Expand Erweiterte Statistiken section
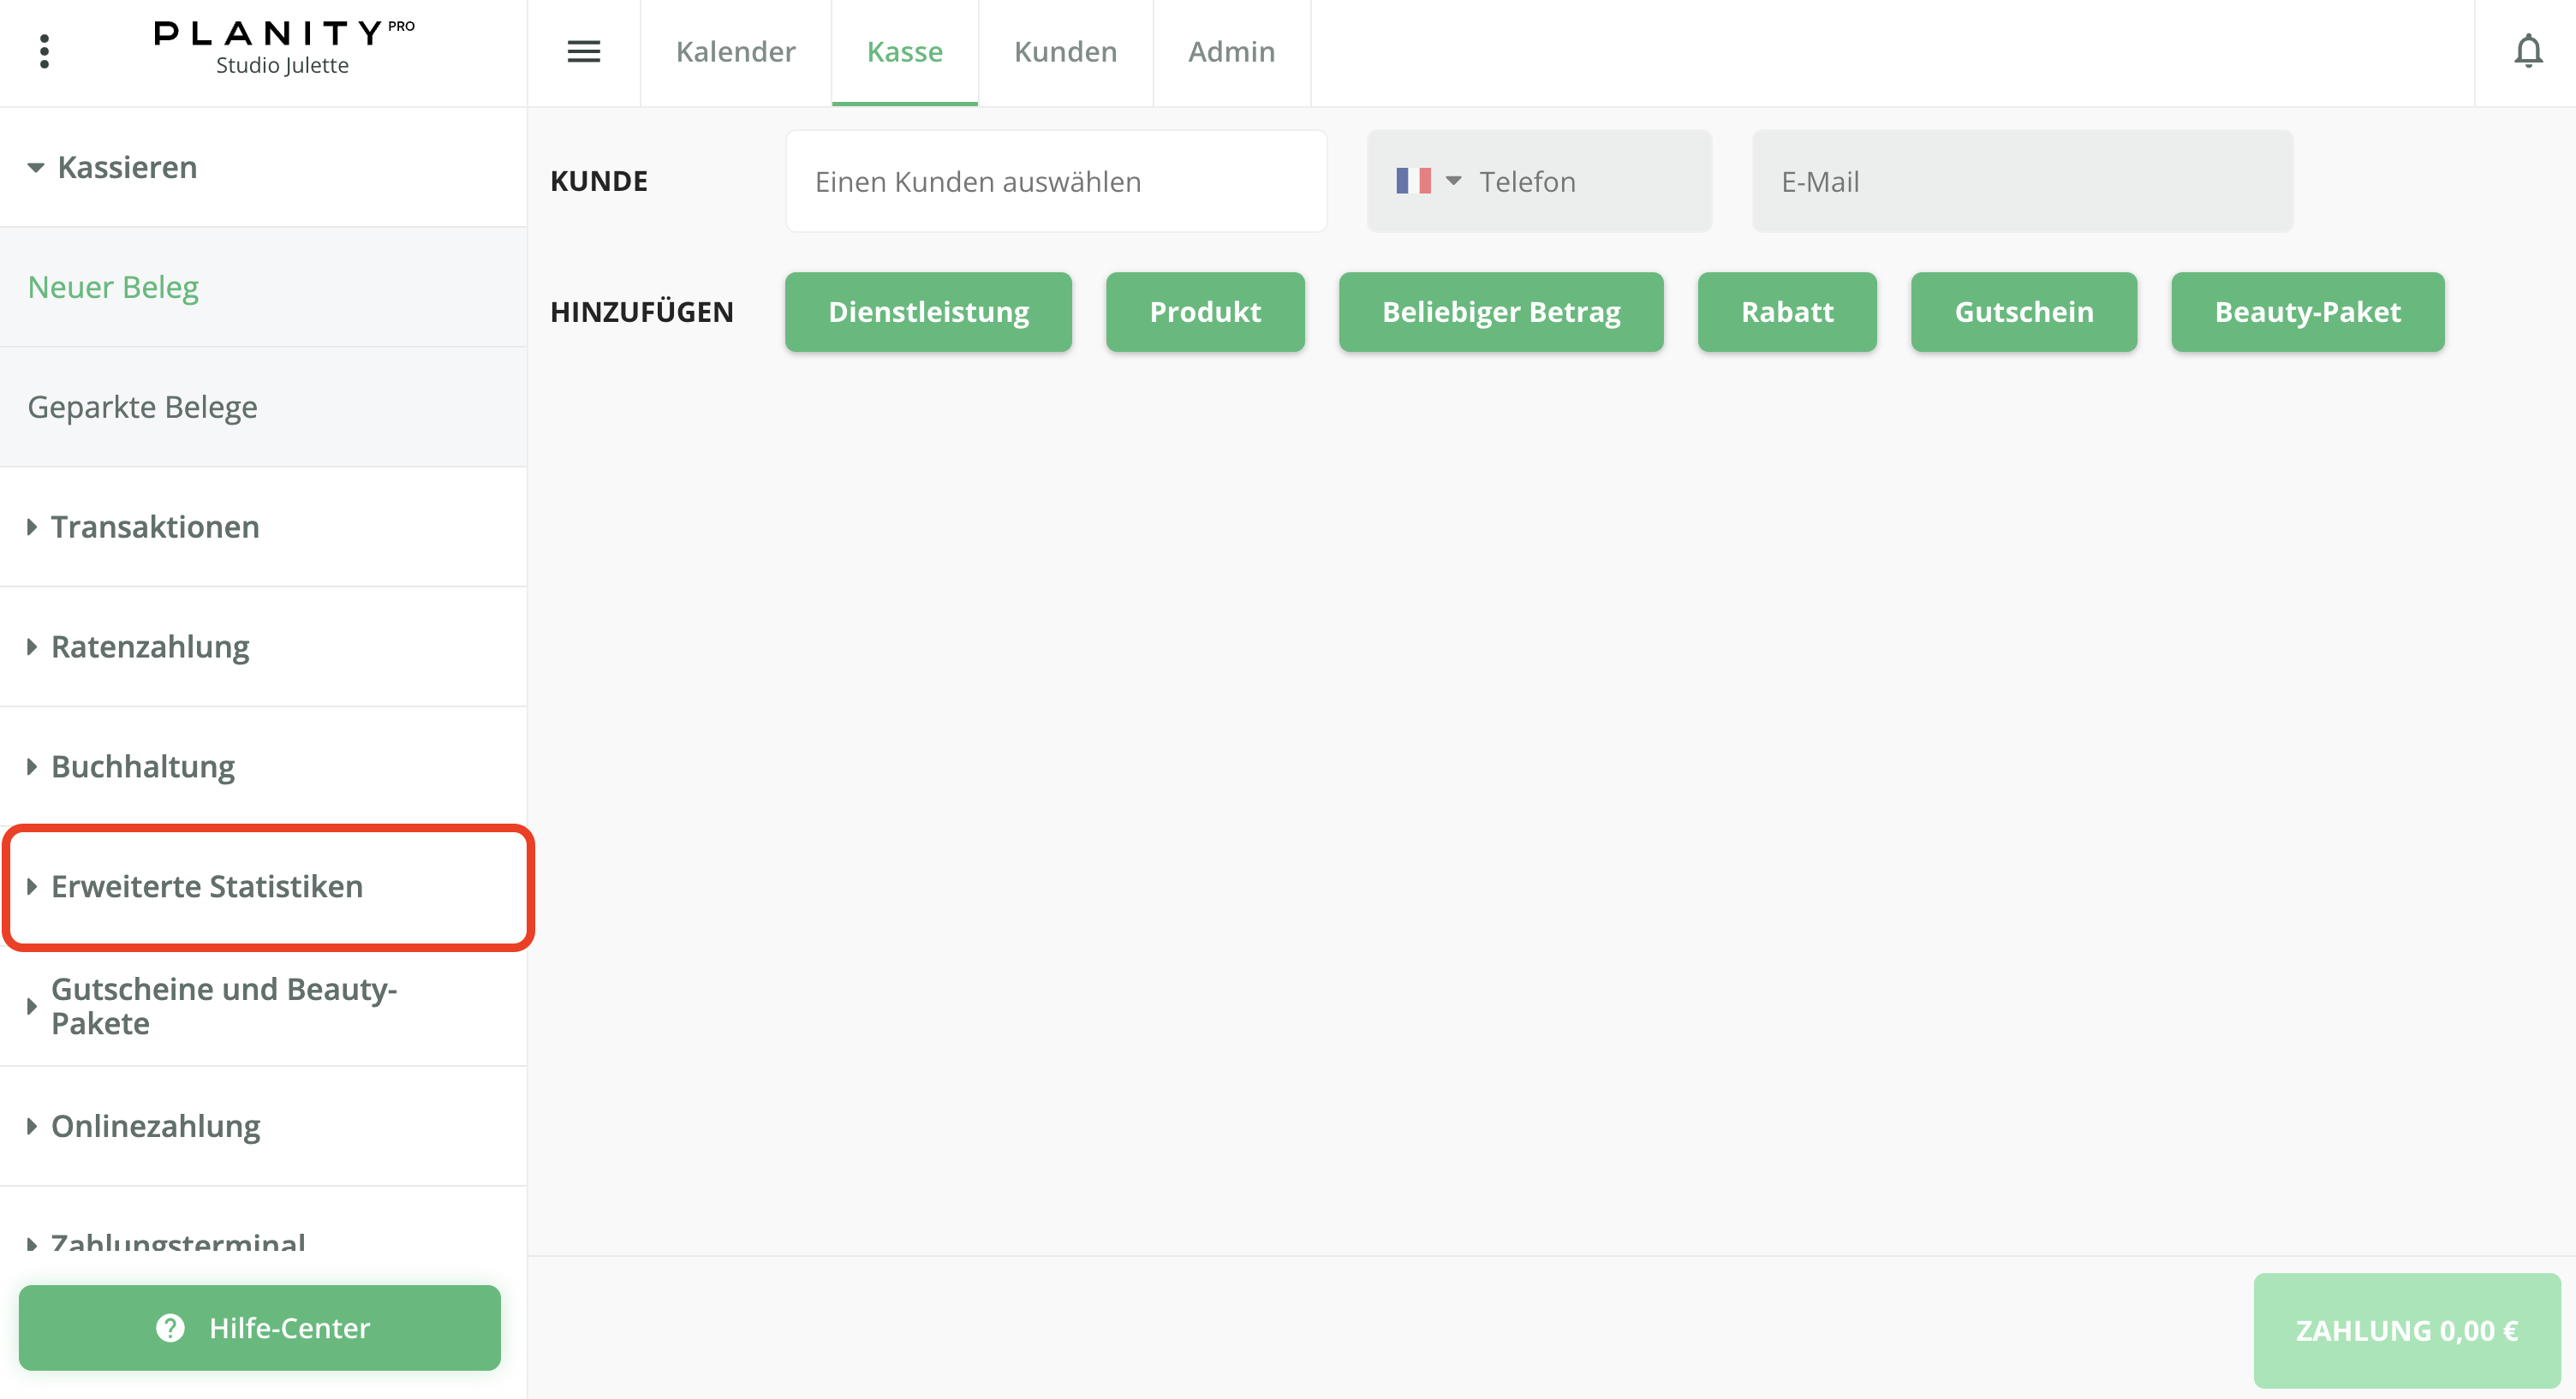Image resolution: width=2576 pixels, height=1399 pixels. click(207, 887)
